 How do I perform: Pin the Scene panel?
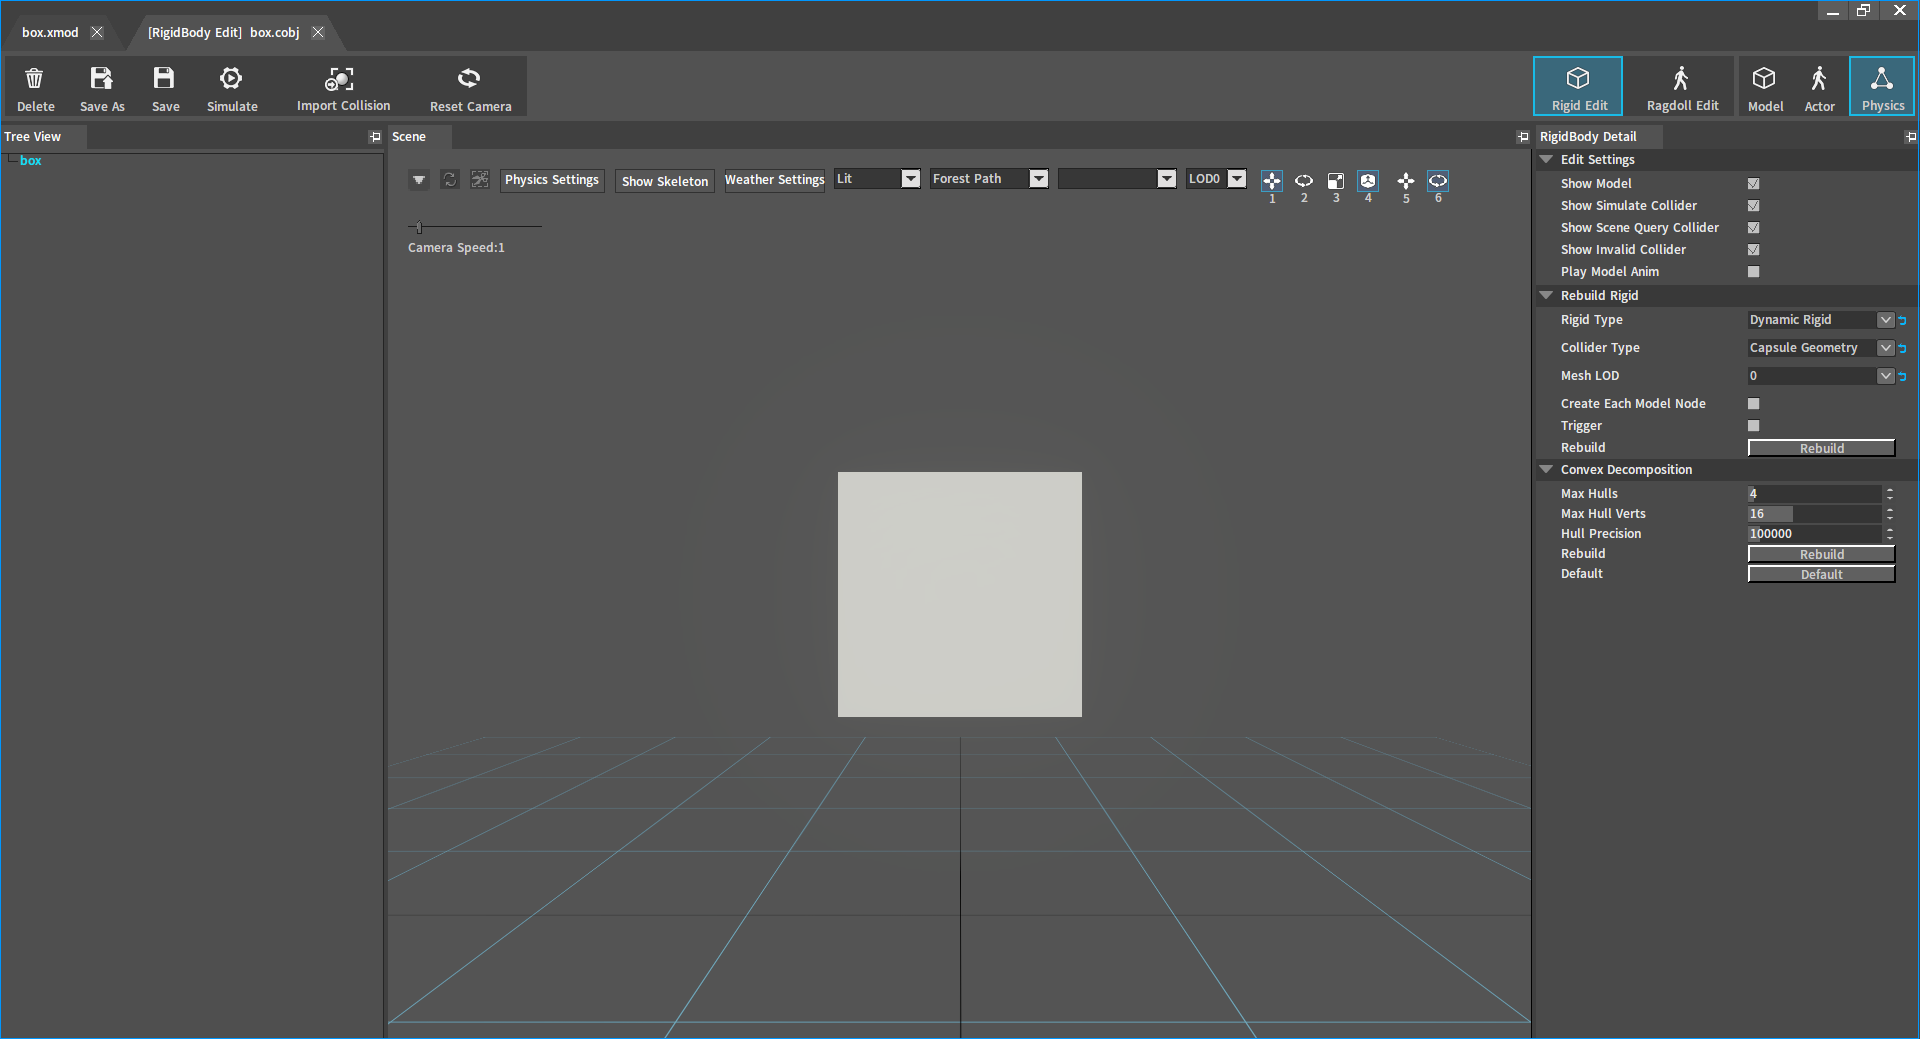coord(1522,137)
